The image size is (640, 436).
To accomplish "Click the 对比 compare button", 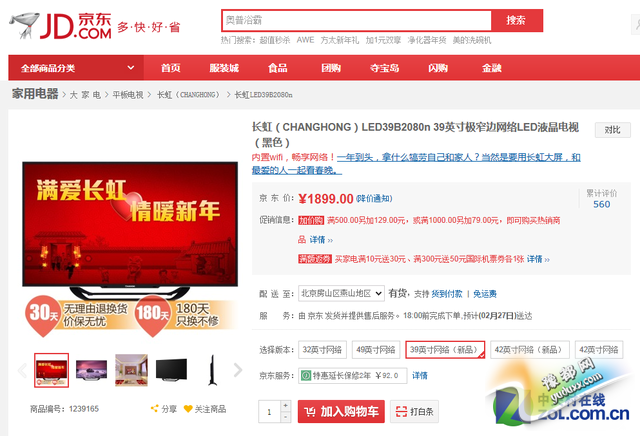I will click(x=613, y=130).
